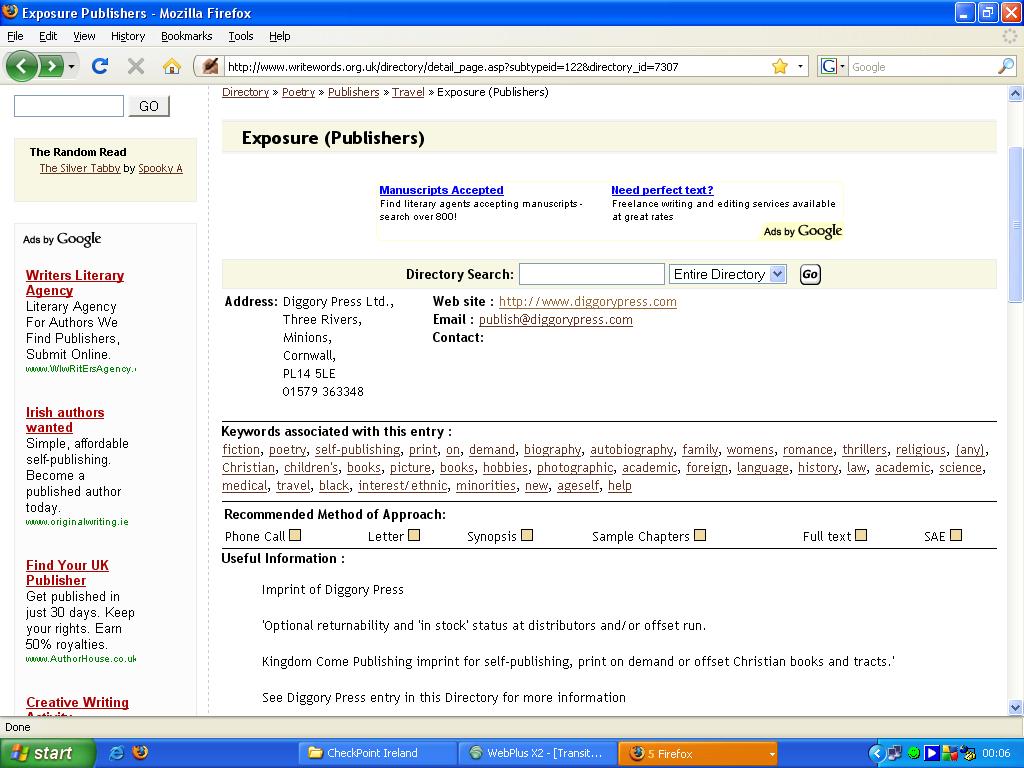Open the blue media player tray icon

pyautogui.click(x=931, y=753)
